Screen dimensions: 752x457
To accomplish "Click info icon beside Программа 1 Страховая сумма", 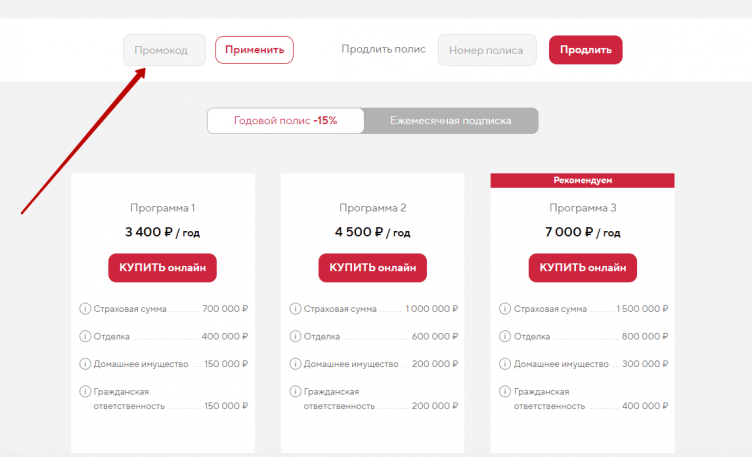I will (85, 309).
